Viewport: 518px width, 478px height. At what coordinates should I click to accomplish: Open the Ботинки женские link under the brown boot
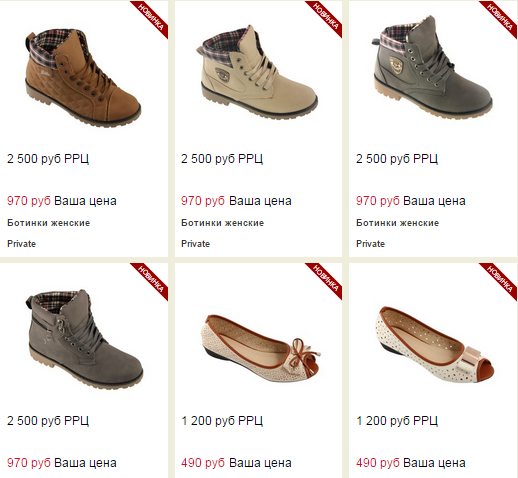tap(49, 223)
